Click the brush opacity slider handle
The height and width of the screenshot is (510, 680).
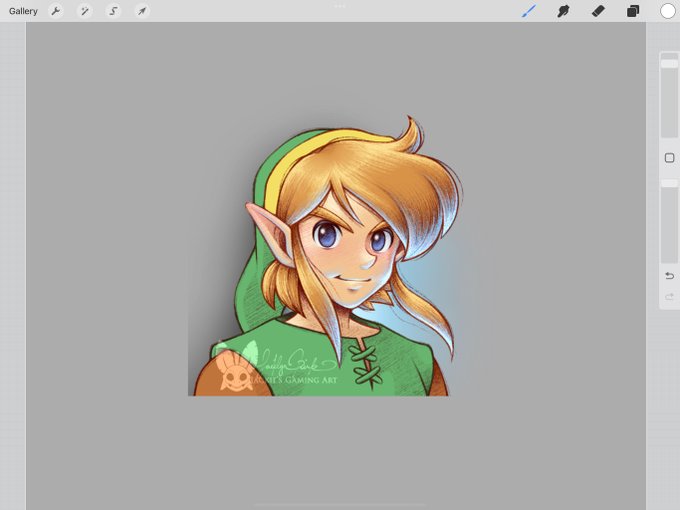(669, 183)
